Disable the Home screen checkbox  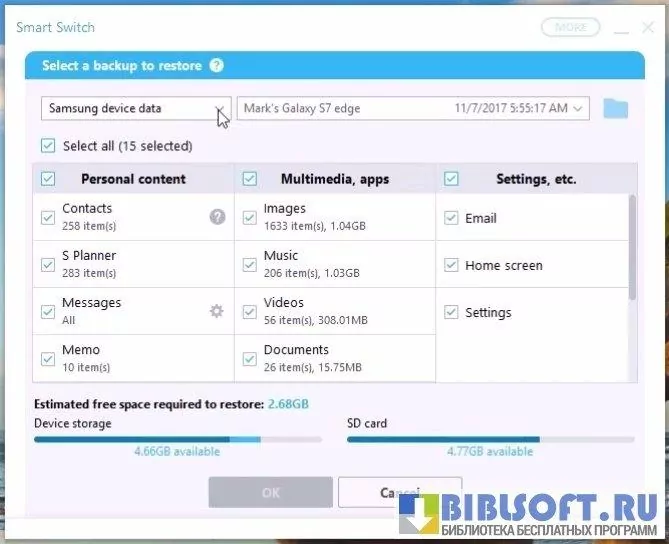pyautogui.click(x=451, y=265)
